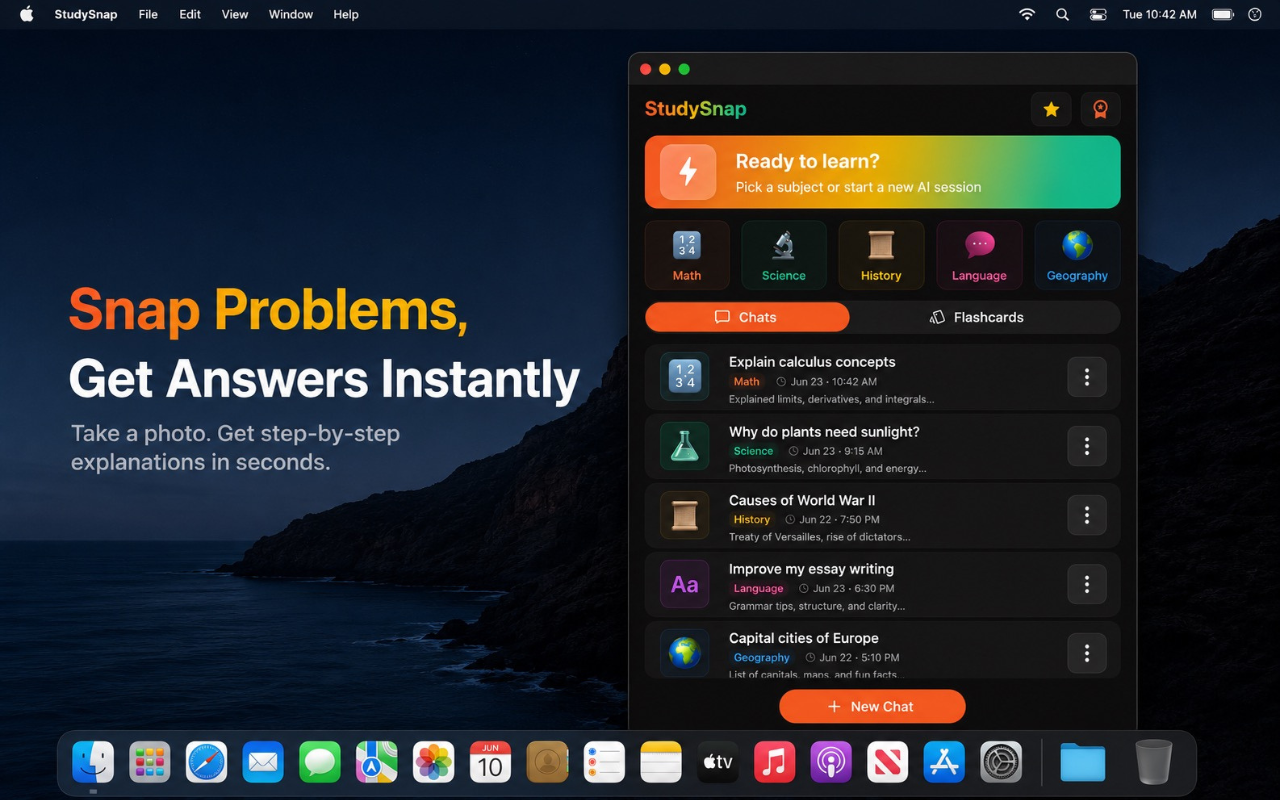1280x800 pixels.
Task: Open the star favorites button
Action: 1051,109
